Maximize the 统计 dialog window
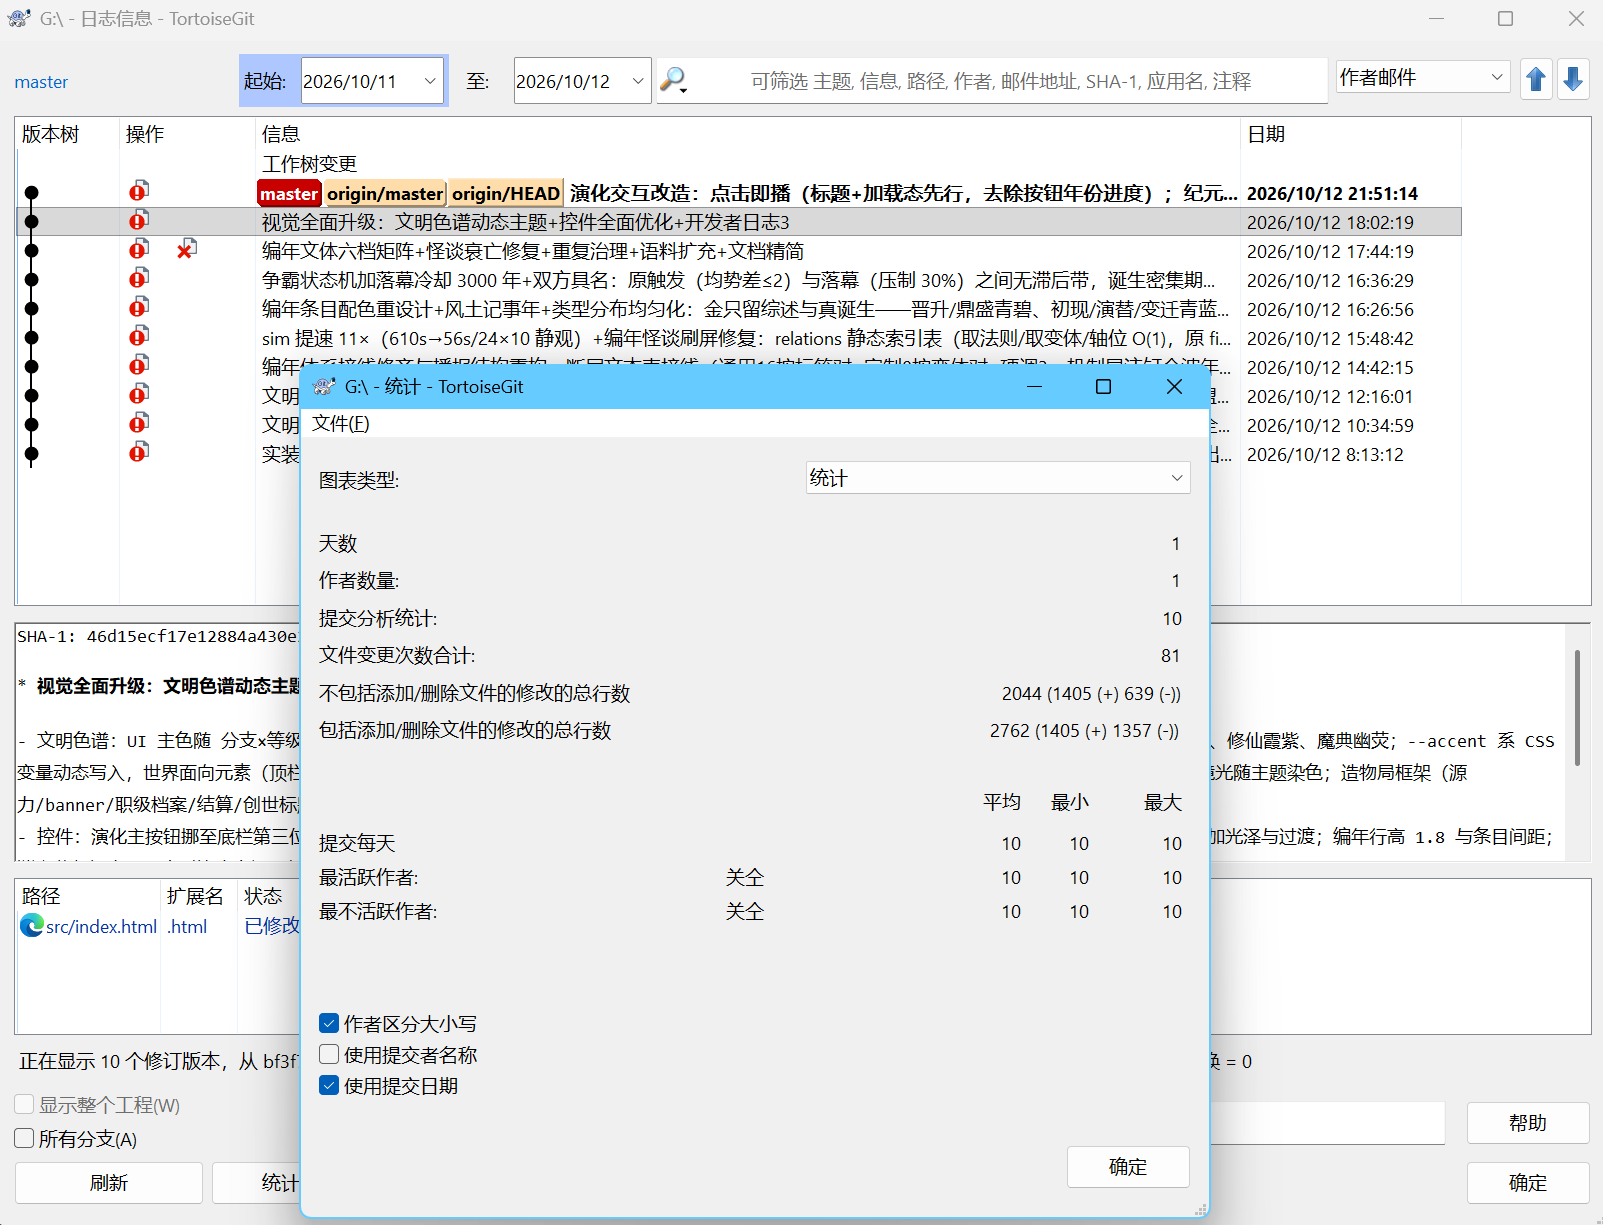The height and width of the screenshot is (1225, 1603). point(1104,387)
